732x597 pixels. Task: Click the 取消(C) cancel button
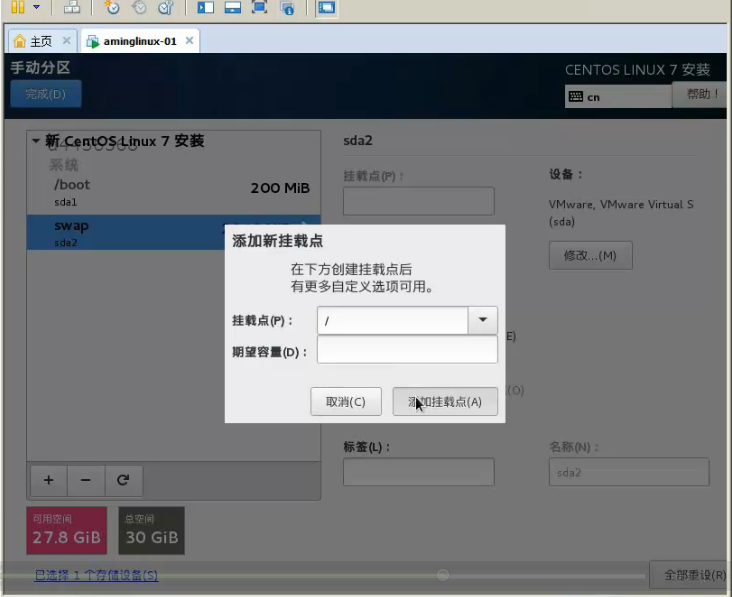(346, 401)
